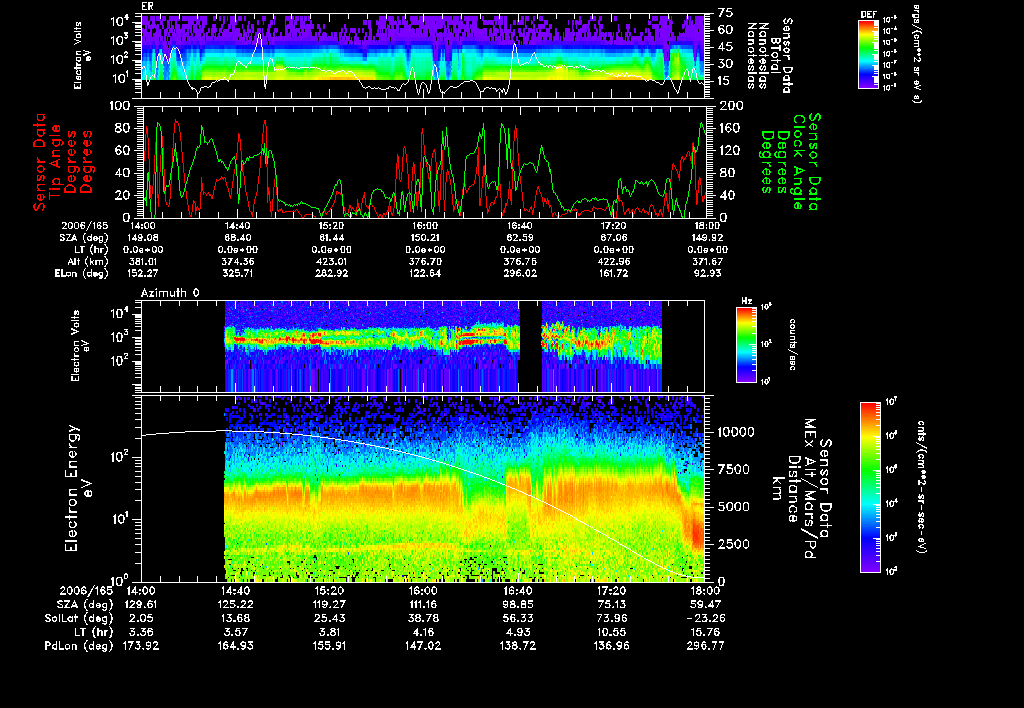
Task: Click SZA value 67.06
Action: point(613,238)
